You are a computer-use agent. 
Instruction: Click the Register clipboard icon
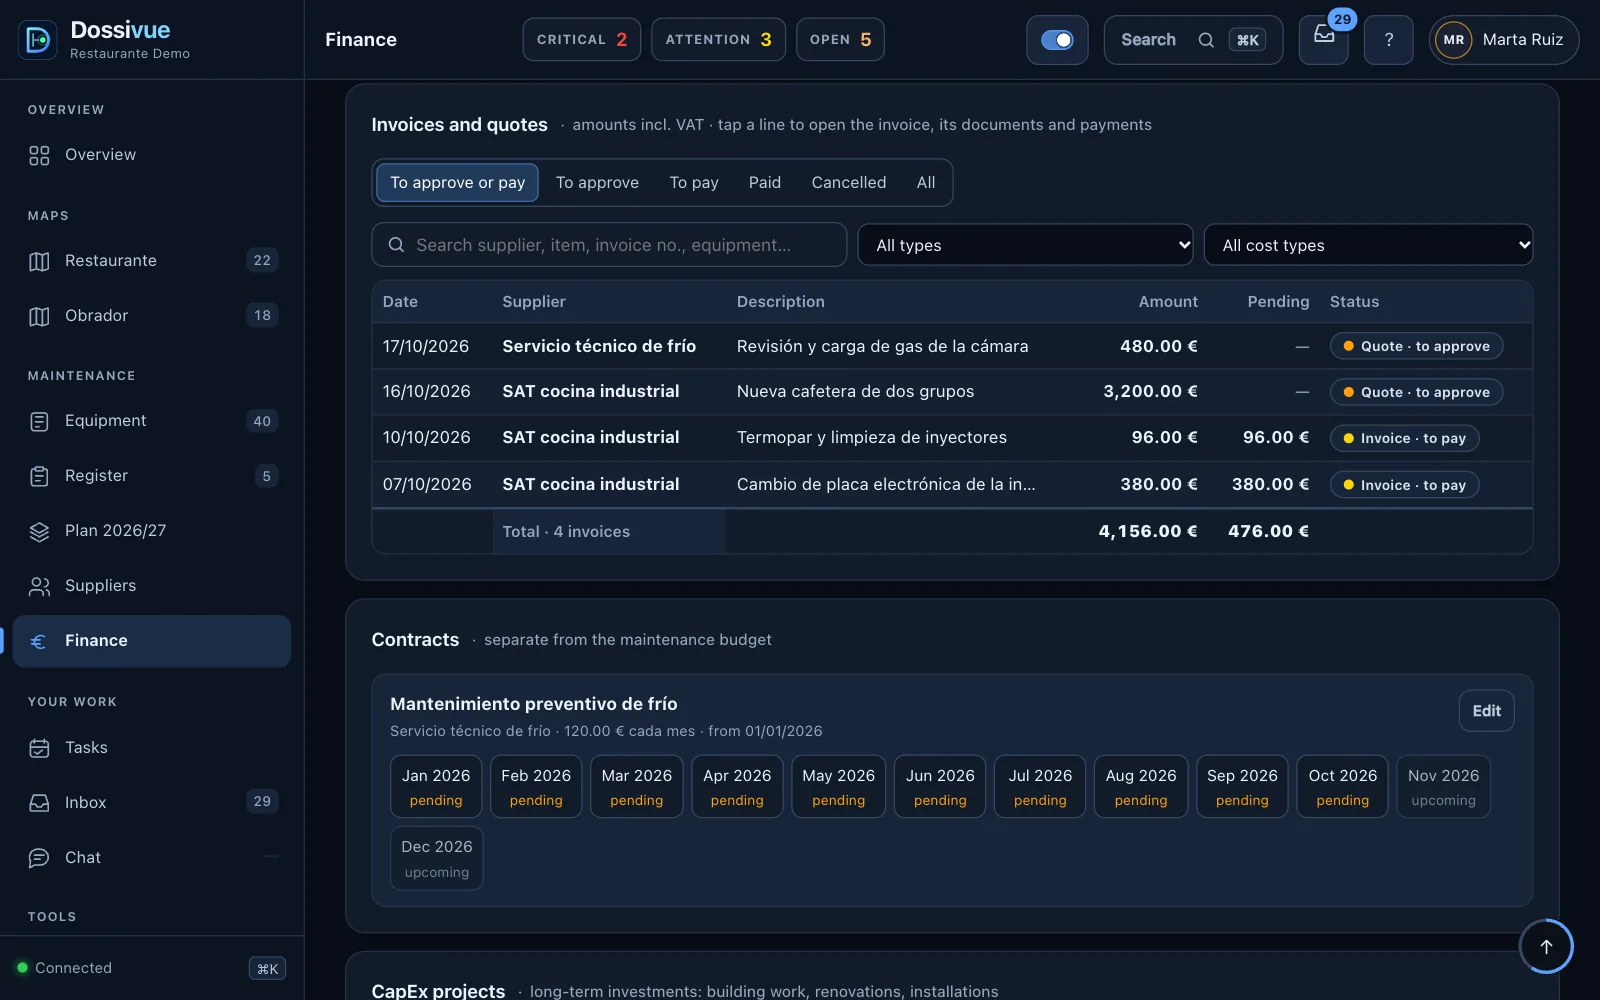(39, 476)
